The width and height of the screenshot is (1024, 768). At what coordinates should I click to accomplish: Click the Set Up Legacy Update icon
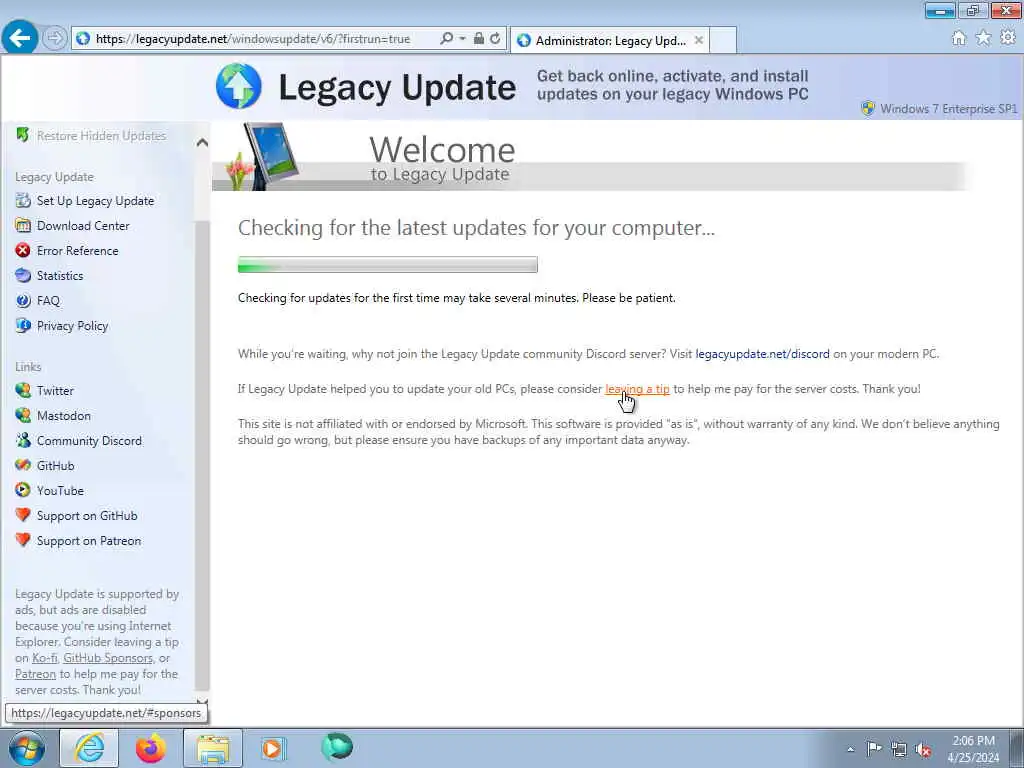(23, 200)
